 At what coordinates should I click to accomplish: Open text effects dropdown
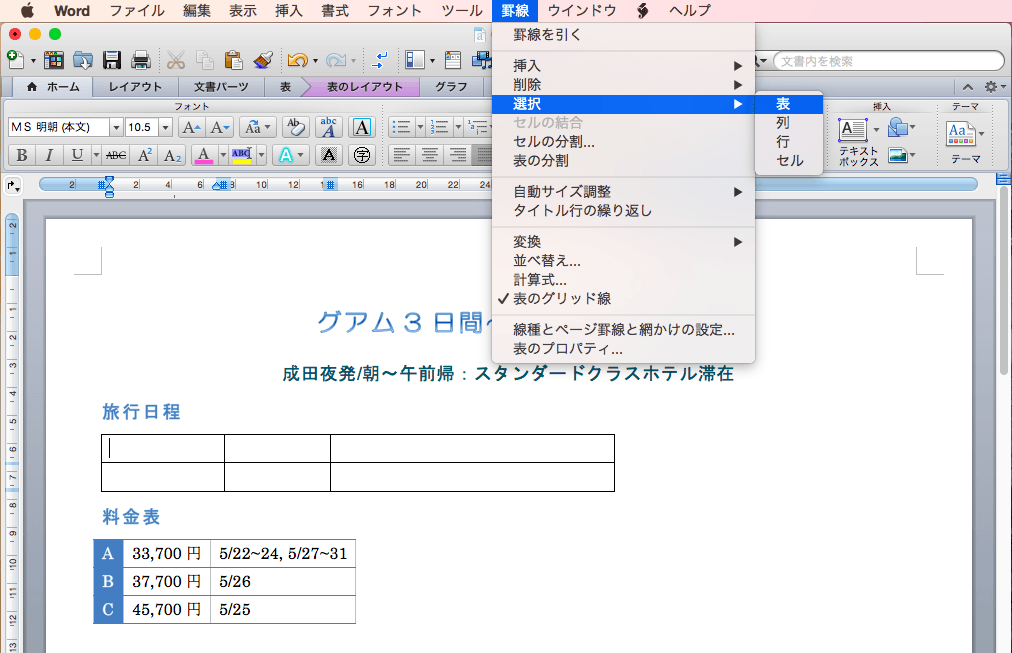pyautogui.click(x=290, y=155)
